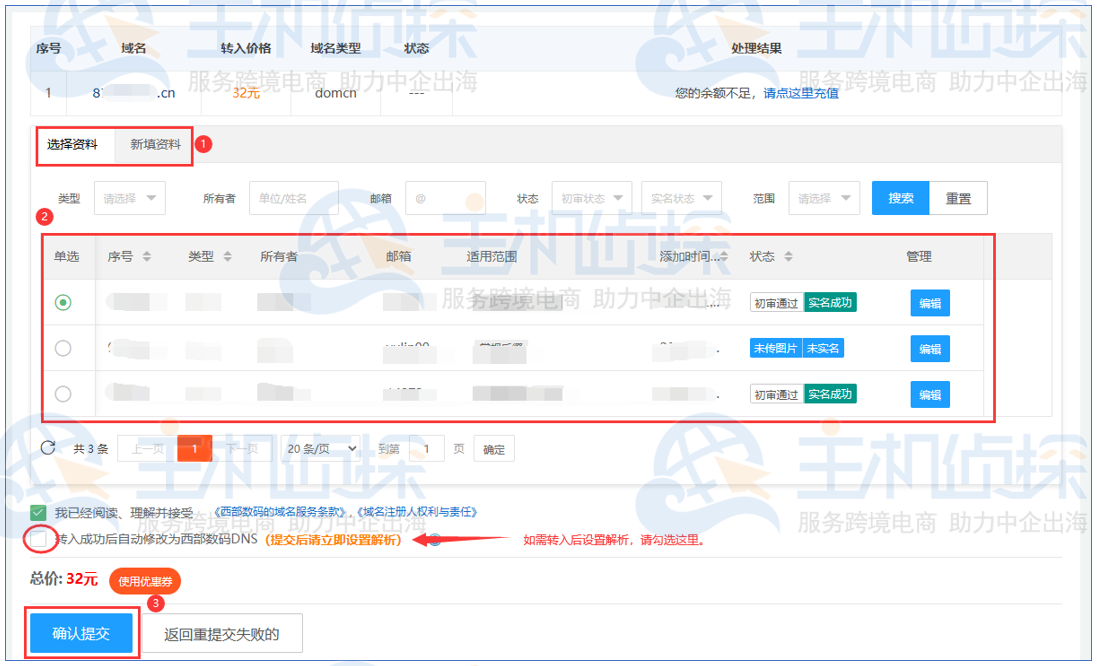Sort records by the 状态 column
The width and height of the screenshot is (1097, 666).
pos(786,256)
